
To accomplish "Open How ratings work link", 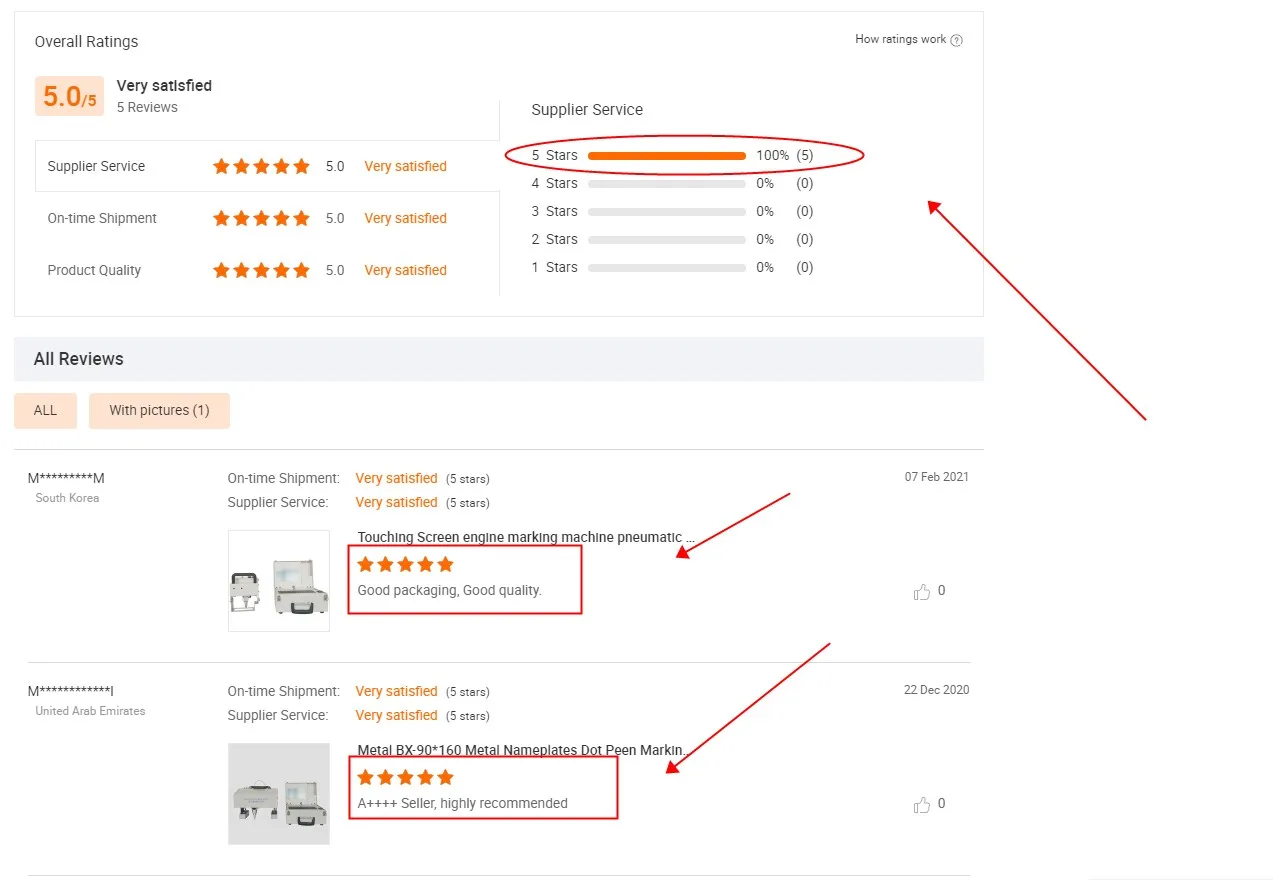I will pos(900,39).
